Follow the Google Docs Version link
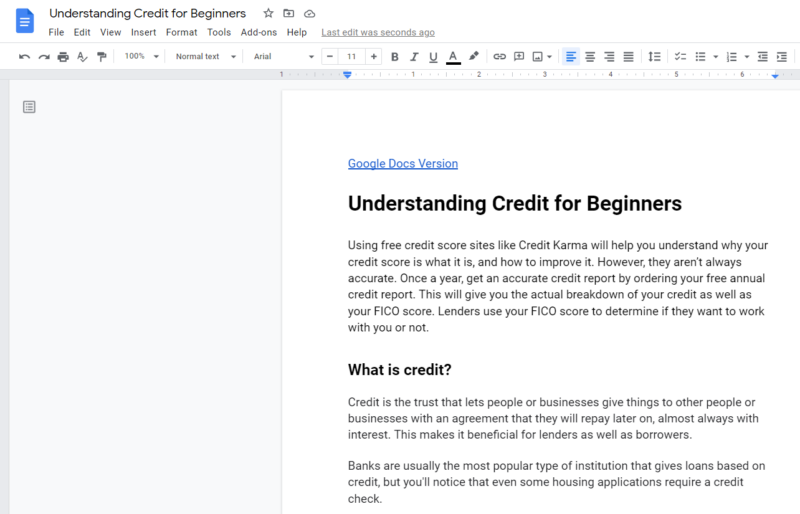Screen dimensions: 800x514 coord(403,163)
